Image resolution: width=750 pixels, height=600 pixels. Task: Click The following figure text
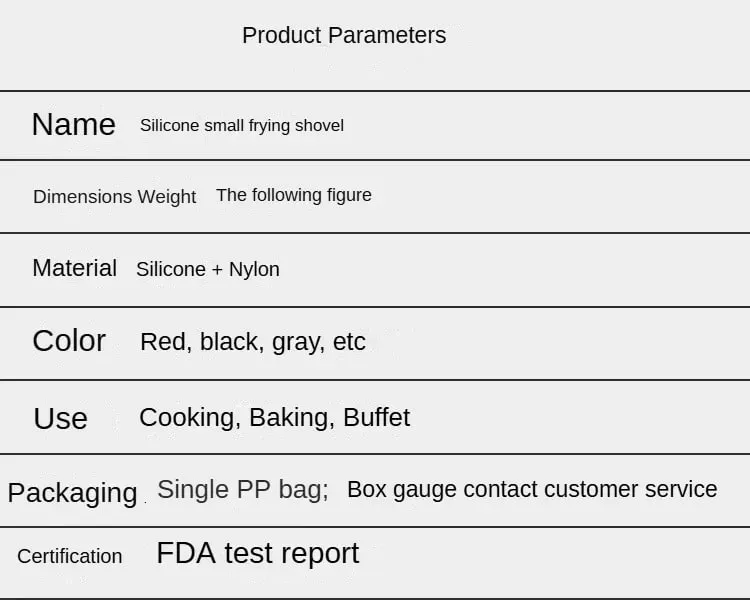point(294,195)
